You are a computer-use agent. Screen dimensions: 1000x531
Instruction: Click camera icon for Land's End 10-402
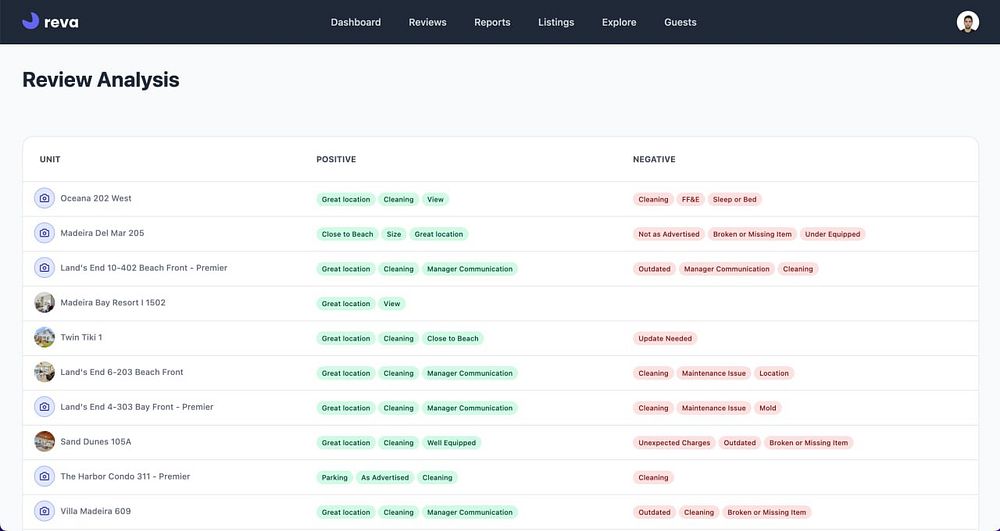44,268
